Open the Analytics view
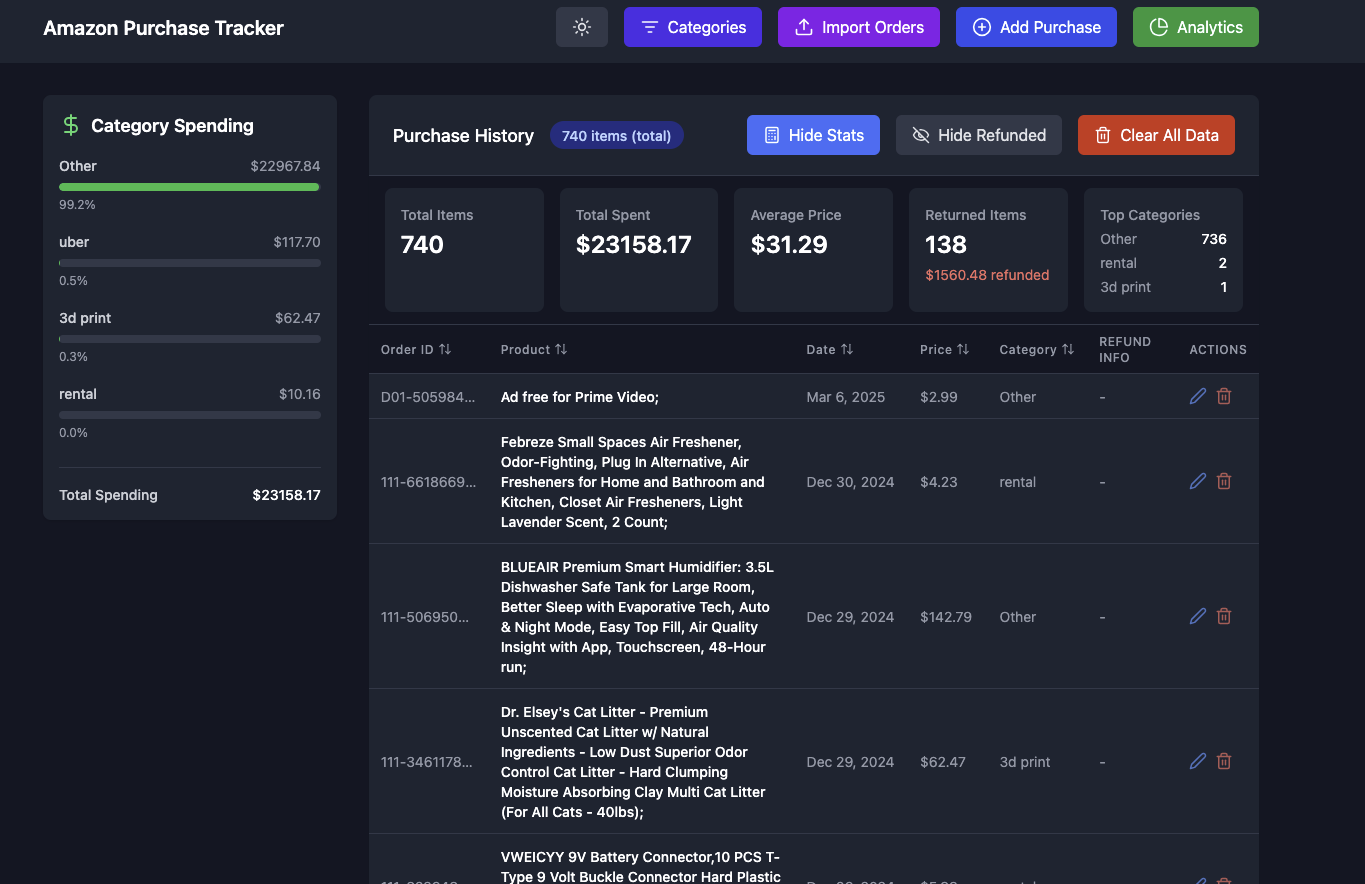The height and width of the screenshot is (884, 1365). tap(1196, 27)
